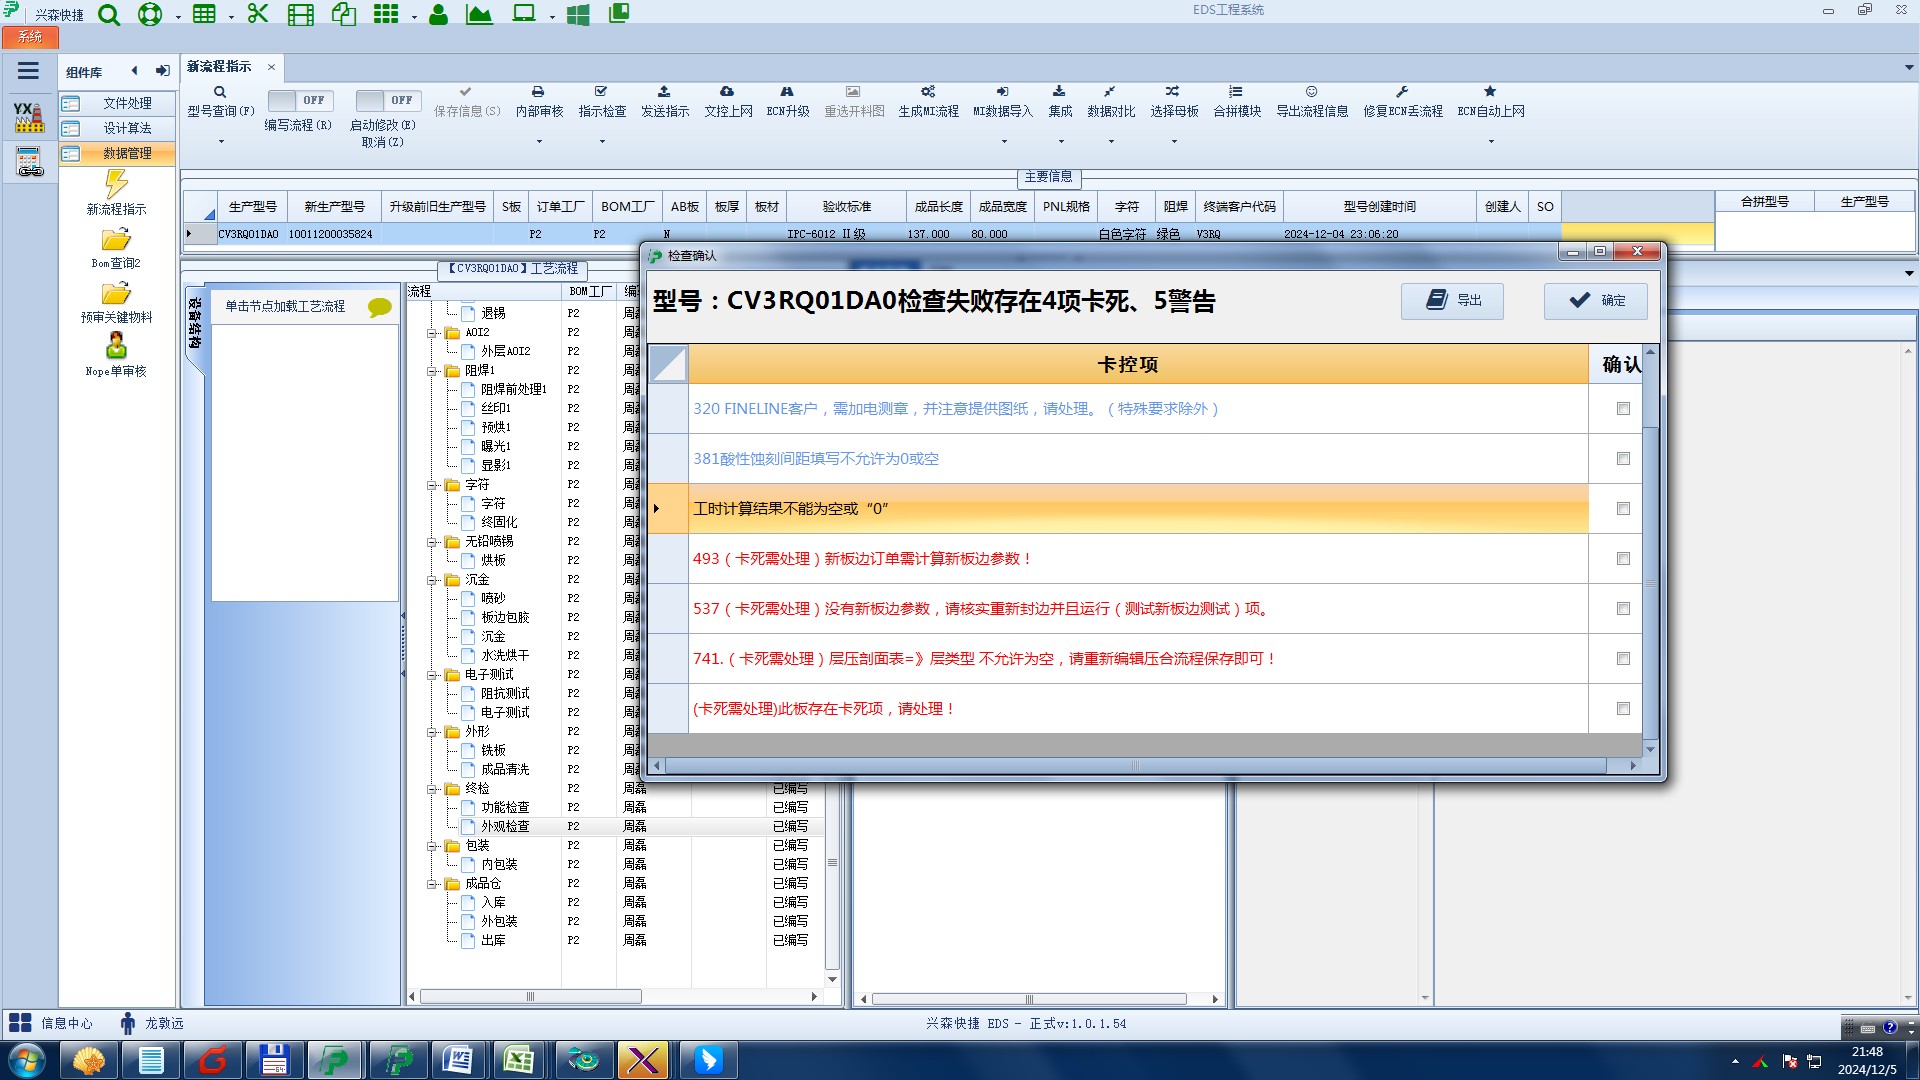Click the 生成MI流程 gears icon
Screen dimensions: 1920x1080
(x=928, y=92)
